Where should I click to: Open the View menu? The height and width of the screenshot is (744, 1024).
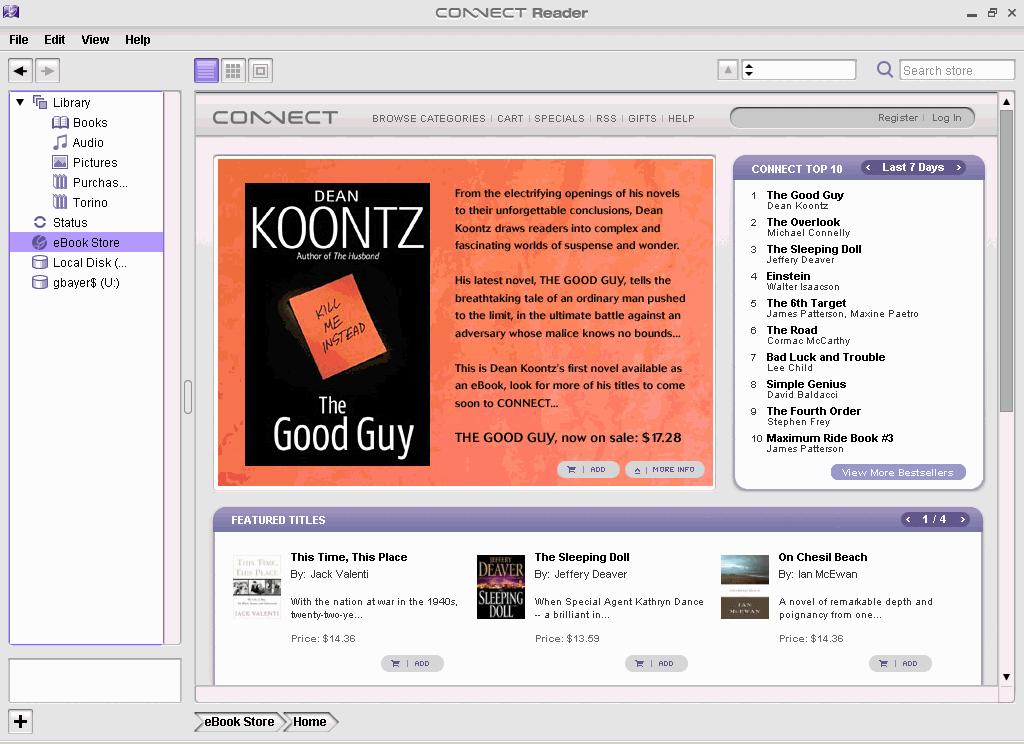pos(95,40)
